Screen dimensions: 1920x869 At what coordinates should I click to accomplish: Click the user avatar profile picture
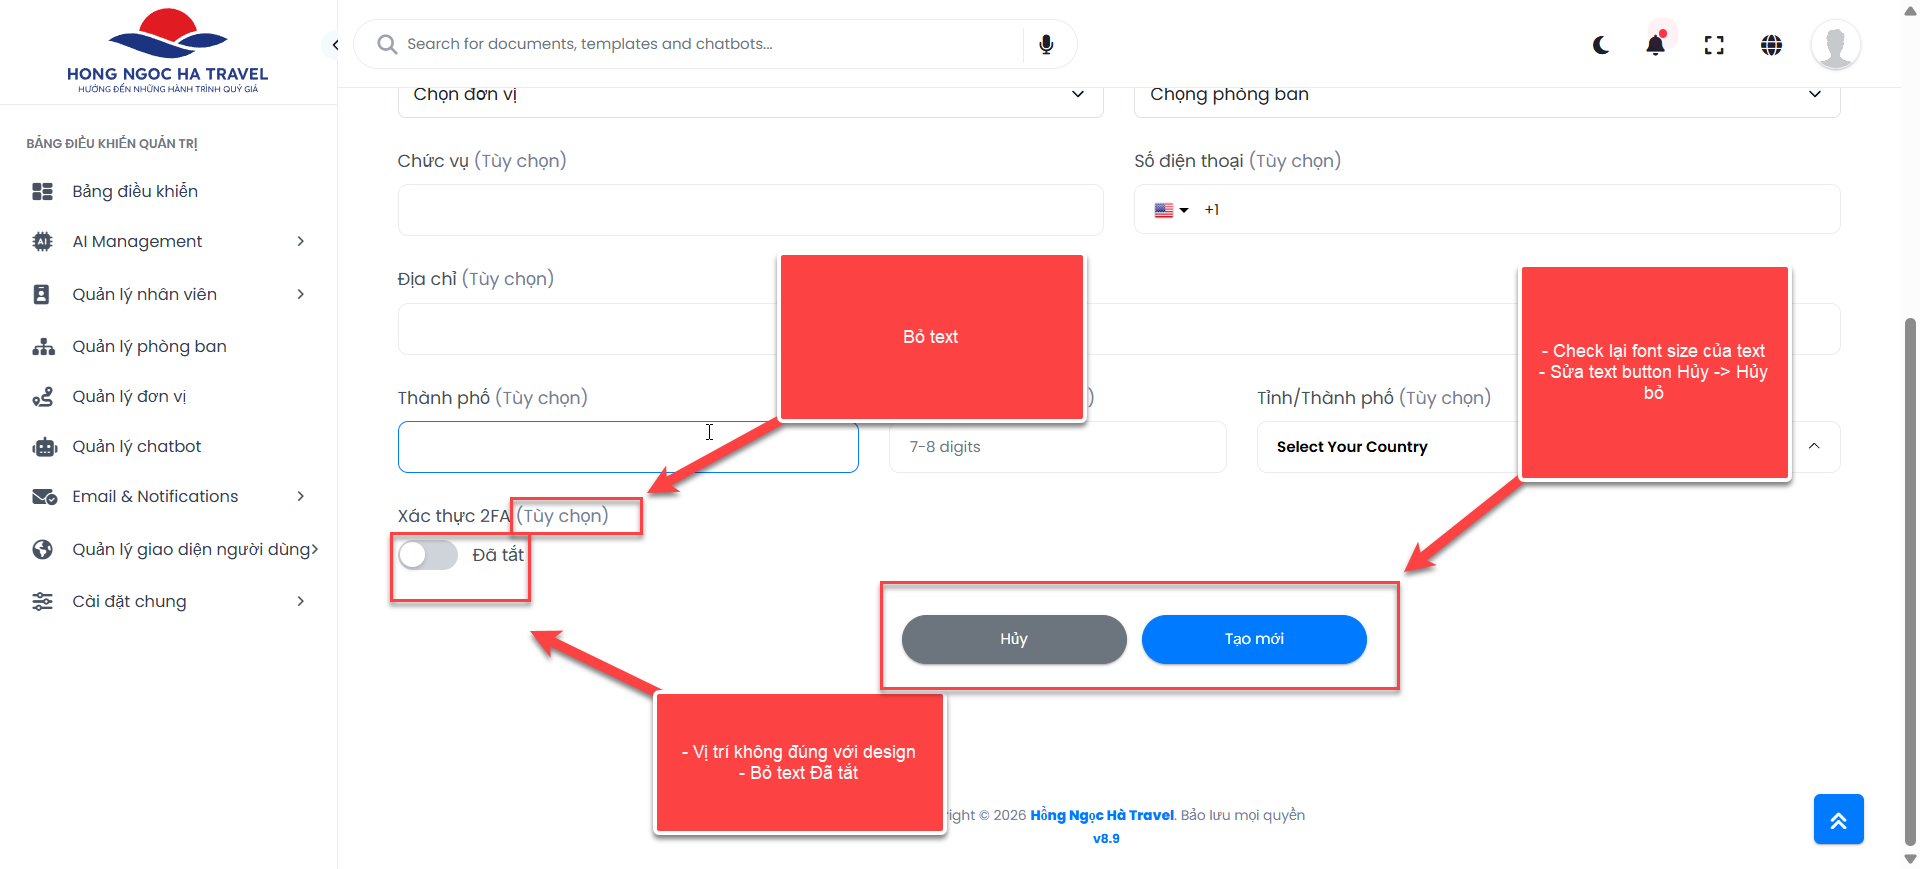pos(1835,45)
